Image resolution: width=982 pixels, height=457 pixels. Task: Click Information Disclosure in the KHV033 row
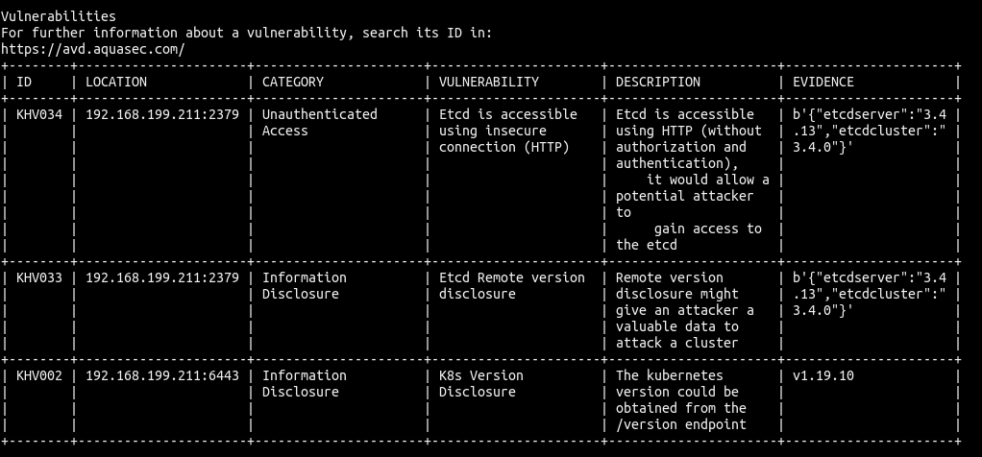pyautogui.click(x=304, y=286)
